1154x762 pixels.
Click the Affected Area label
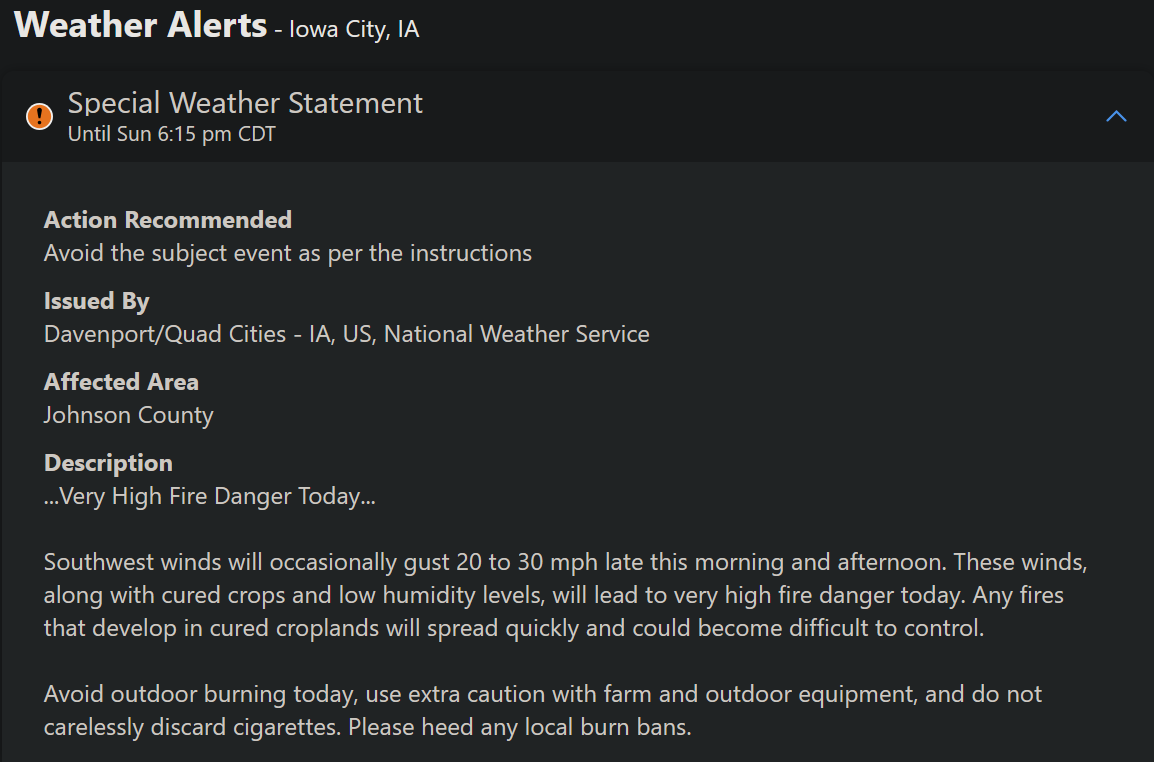(121, 382)
